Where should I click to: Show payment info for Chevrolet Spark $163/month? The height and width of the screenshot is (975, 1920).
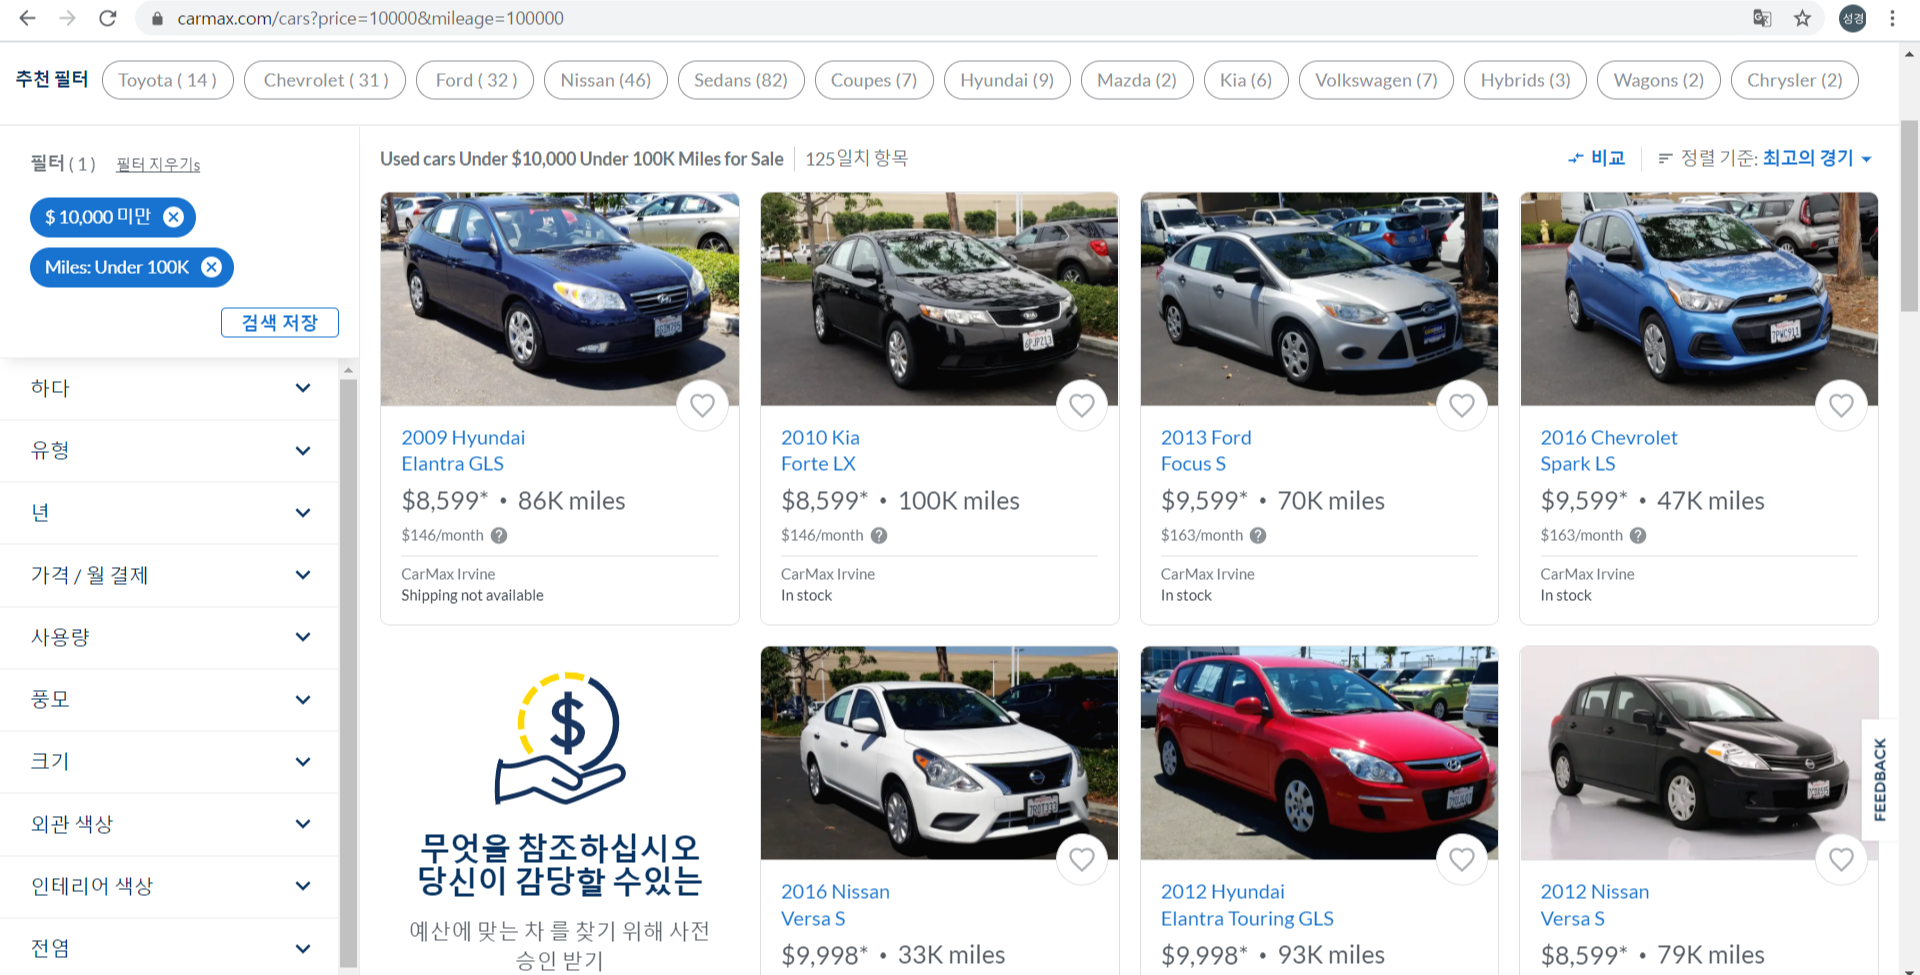coord(1638,535)
